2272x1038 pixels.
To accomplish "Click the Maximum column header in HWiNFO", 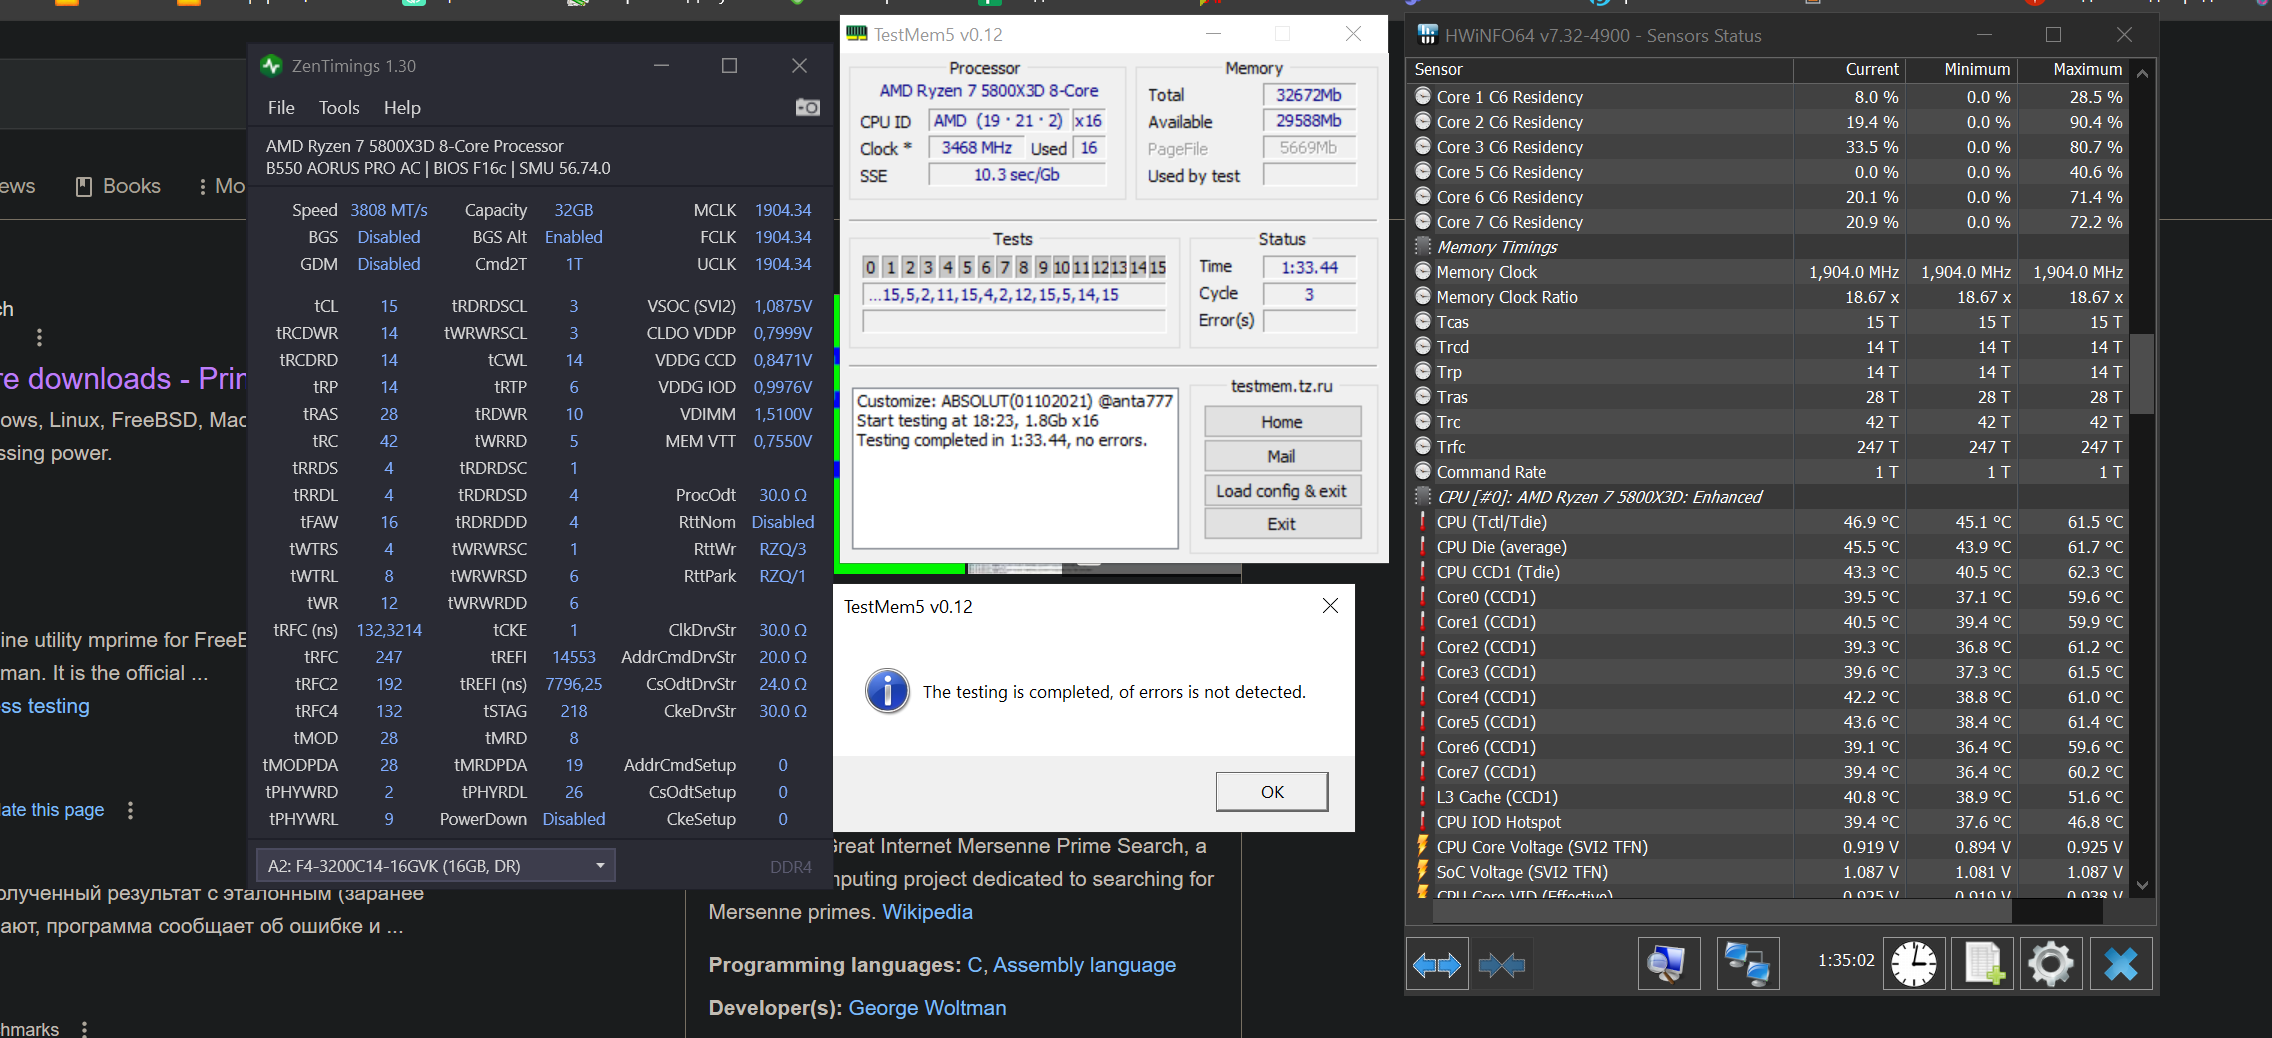I will tap(2073, 70).
